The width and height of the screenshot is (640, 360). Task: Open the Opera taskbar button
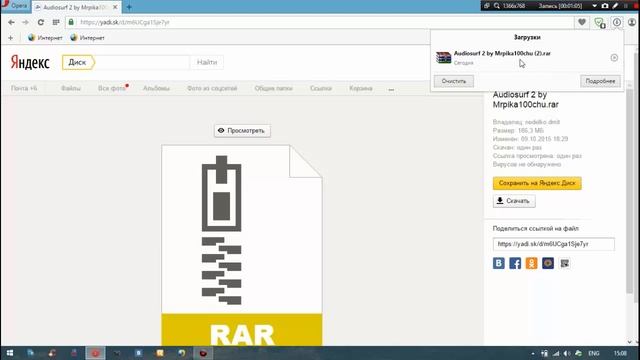point(95,353)
